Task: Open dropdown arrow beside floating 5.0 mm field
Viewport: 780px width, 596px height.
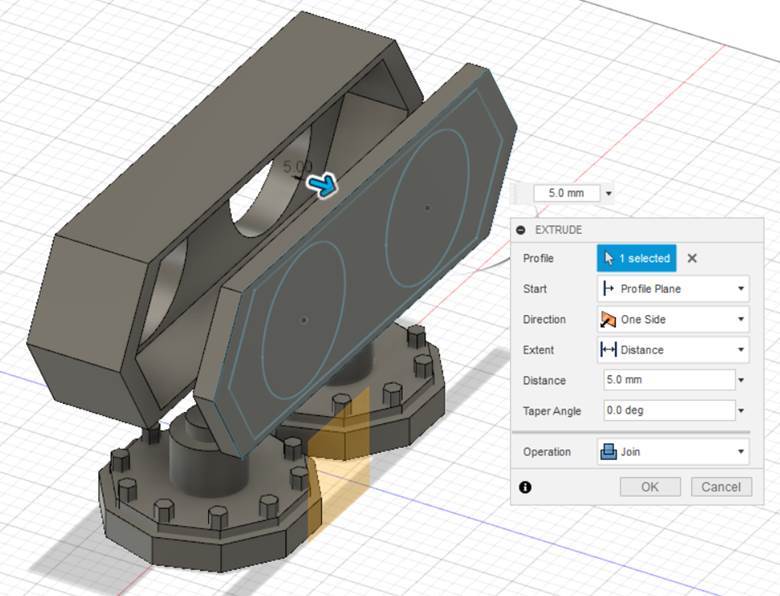Action: [x=608, y=193]
